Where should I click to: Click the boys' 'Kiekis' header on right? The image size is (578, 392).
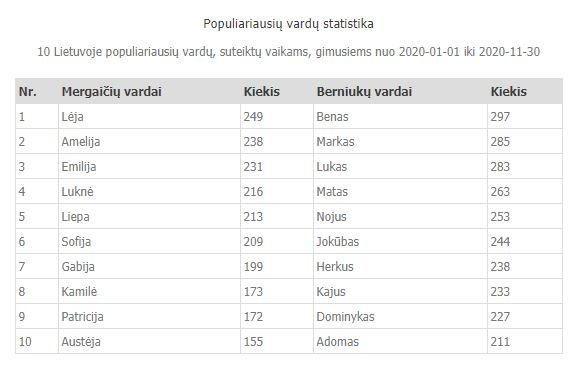[508, 91]
